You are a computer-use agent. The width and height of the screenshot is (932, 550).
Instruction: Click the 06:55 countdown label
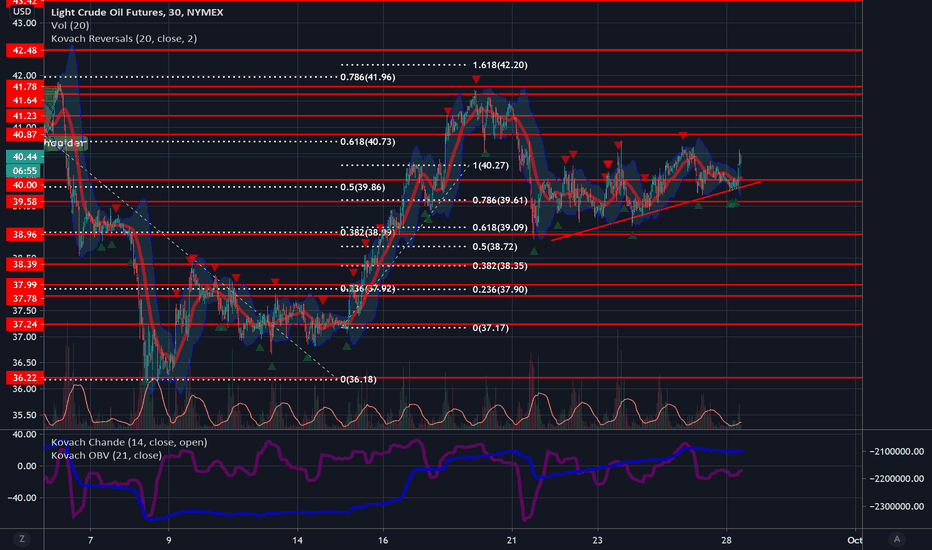(x=25, y=171)
